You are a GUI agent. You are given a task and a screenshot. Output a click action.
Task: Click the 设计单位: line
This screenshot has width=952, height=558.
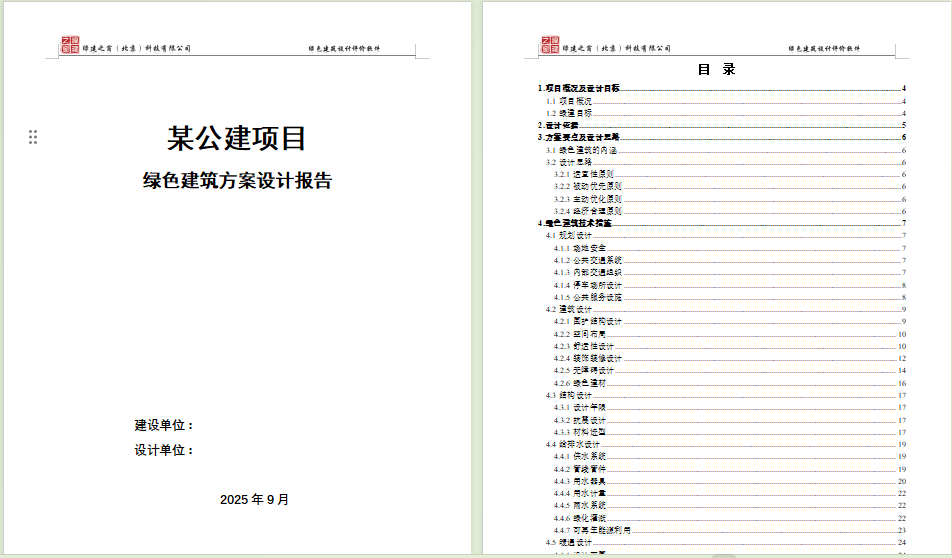[x=164, y=450]
